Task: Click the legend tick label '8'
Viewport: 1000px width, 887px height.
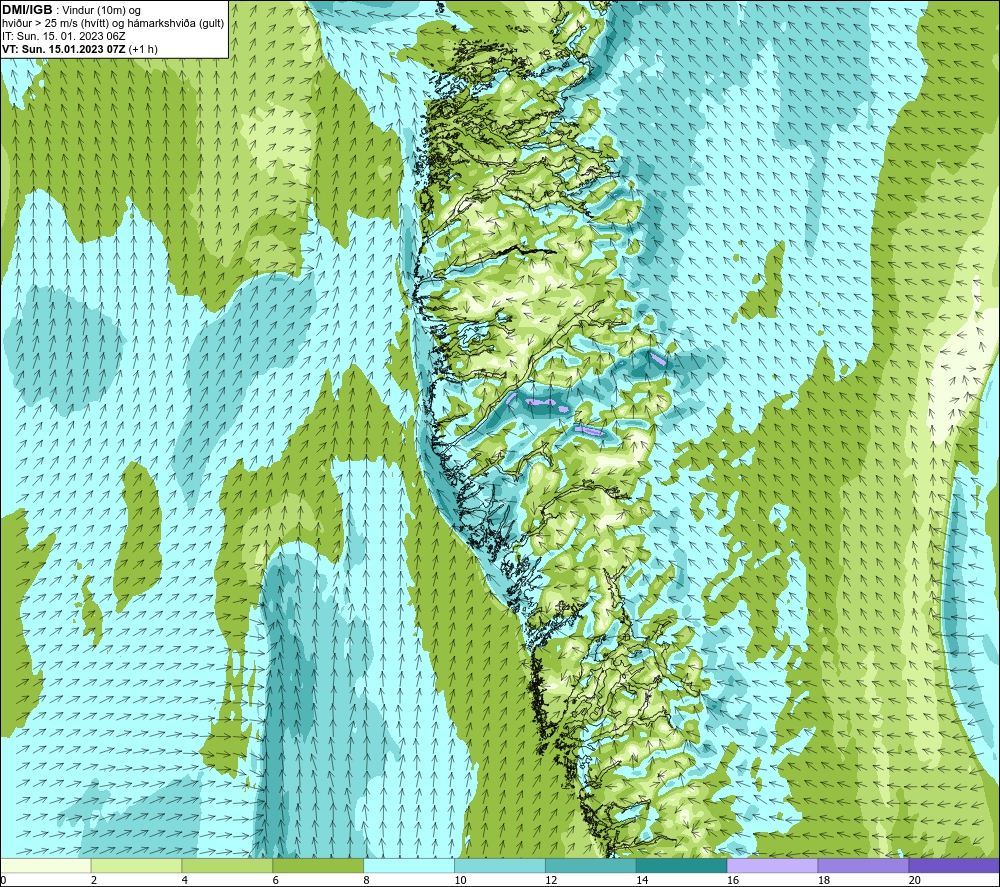Action: click(367, 881)
